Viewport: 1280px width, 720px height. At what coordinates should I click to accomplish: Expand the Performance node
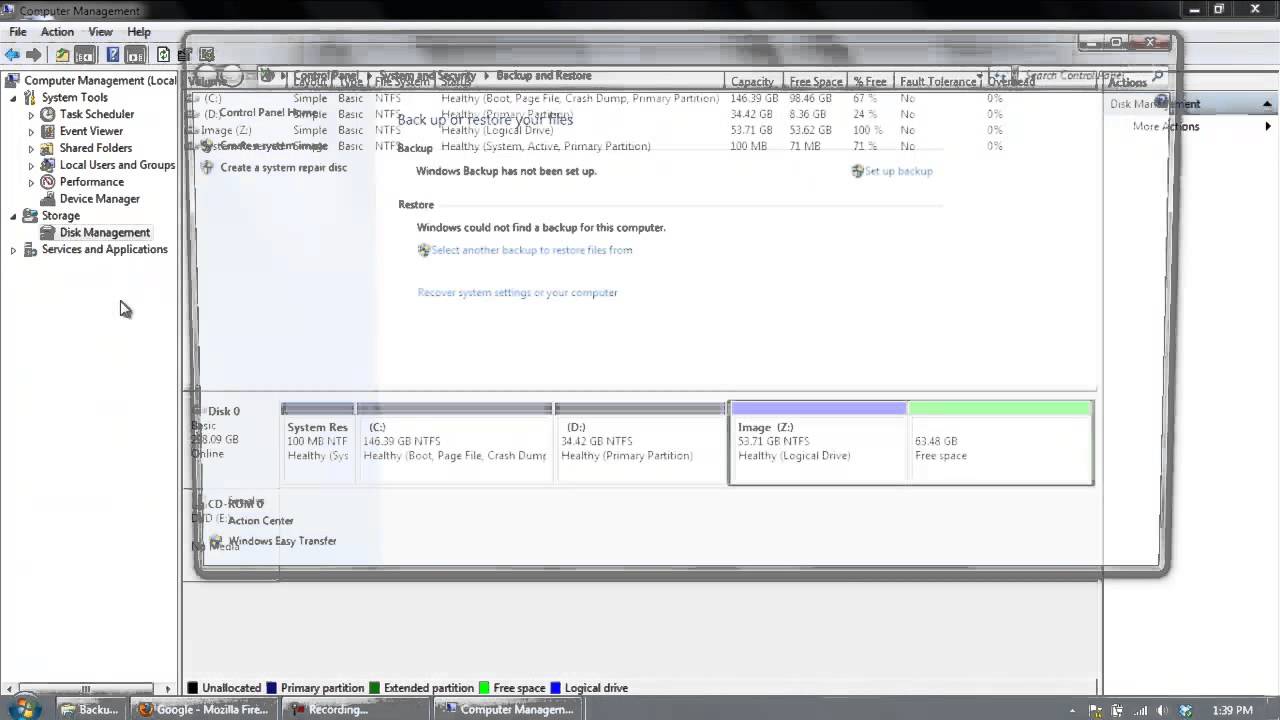point(31,183)
